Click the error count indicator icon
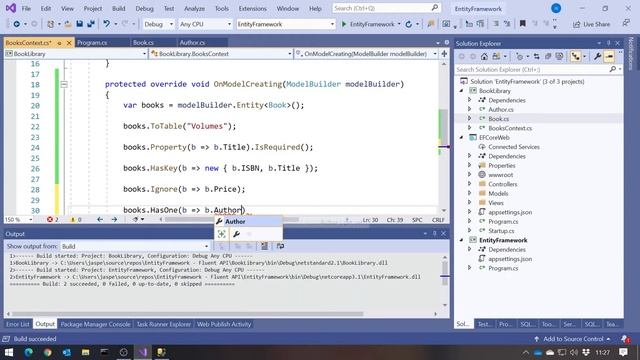 coord(52,220)
